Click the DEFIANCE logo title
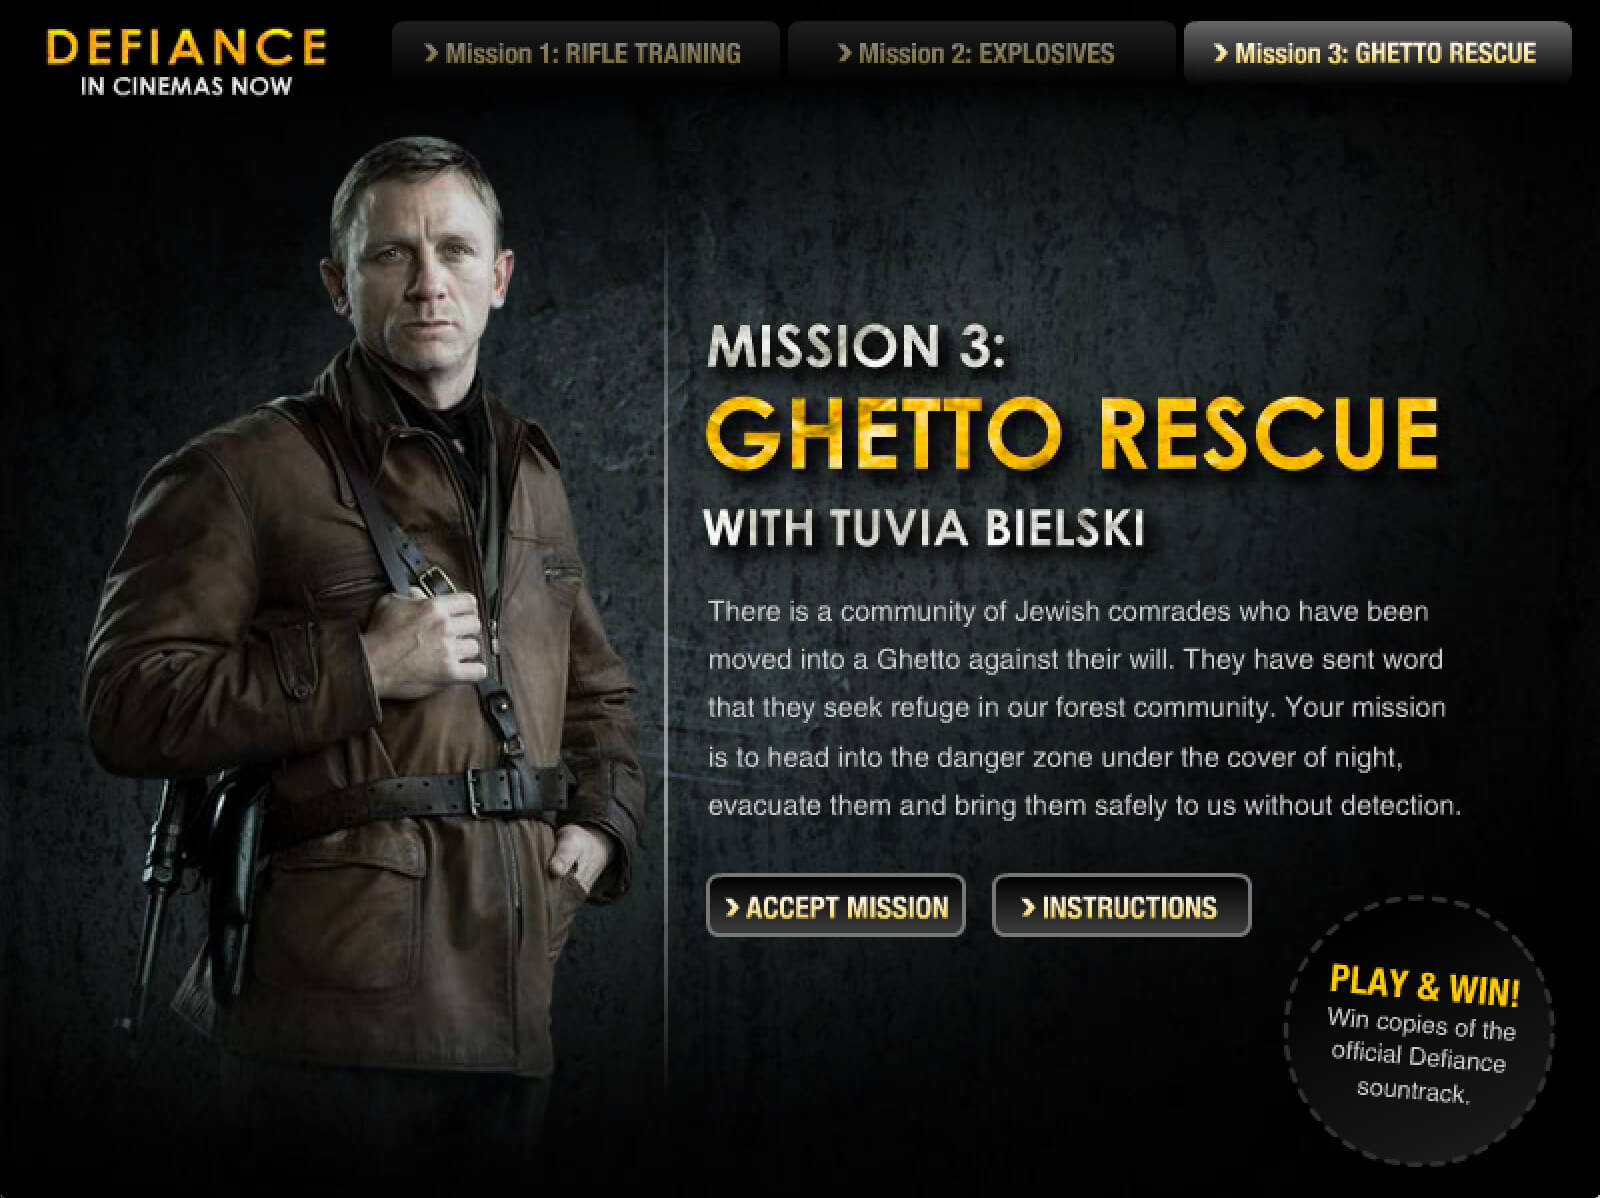The width and height of the screenshot is (1600, 1198). (186, 47)
